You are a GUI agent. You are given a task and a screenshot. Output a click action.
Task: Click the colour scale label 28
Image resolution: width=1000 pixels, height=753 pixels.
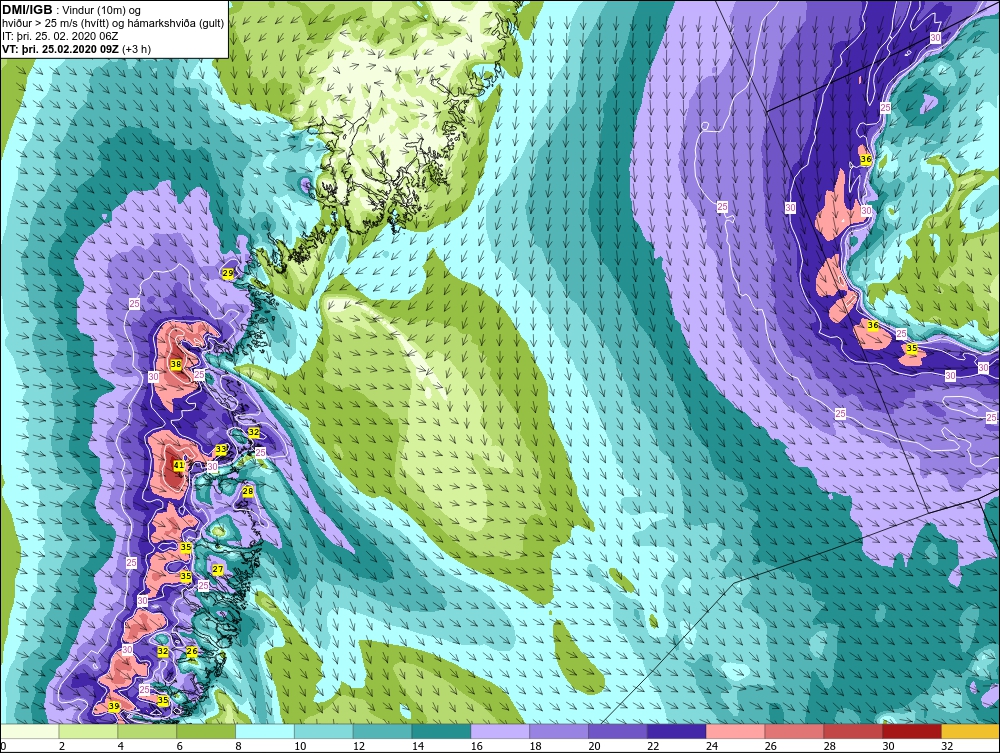click(x=829, y=746)
